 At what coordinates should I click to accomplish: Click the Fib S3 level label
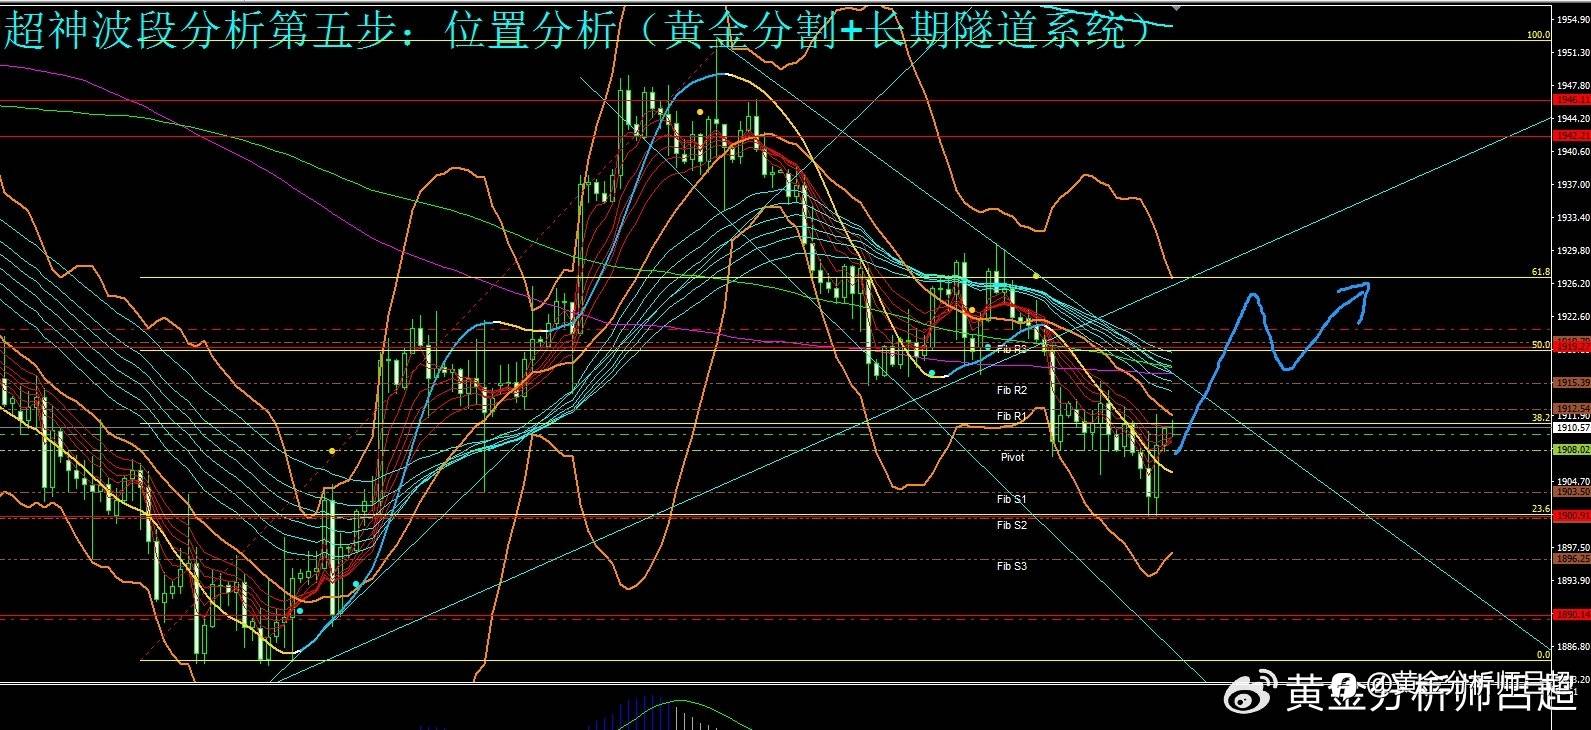1011,566
